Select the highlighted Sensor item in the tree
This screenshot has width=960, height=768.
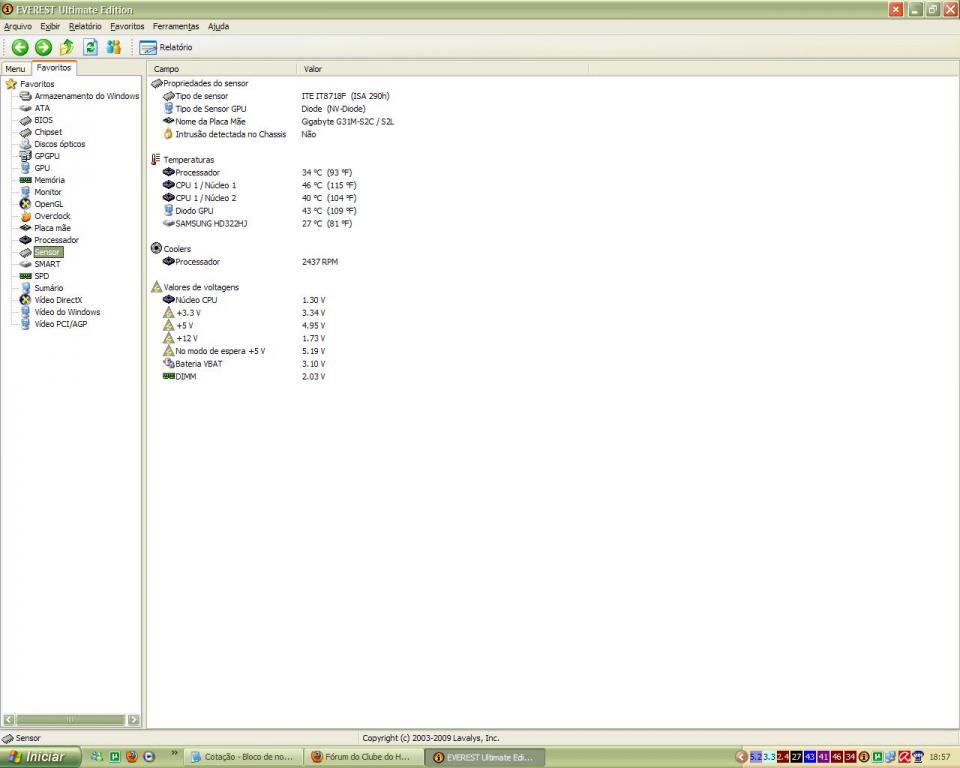[48, 252]
